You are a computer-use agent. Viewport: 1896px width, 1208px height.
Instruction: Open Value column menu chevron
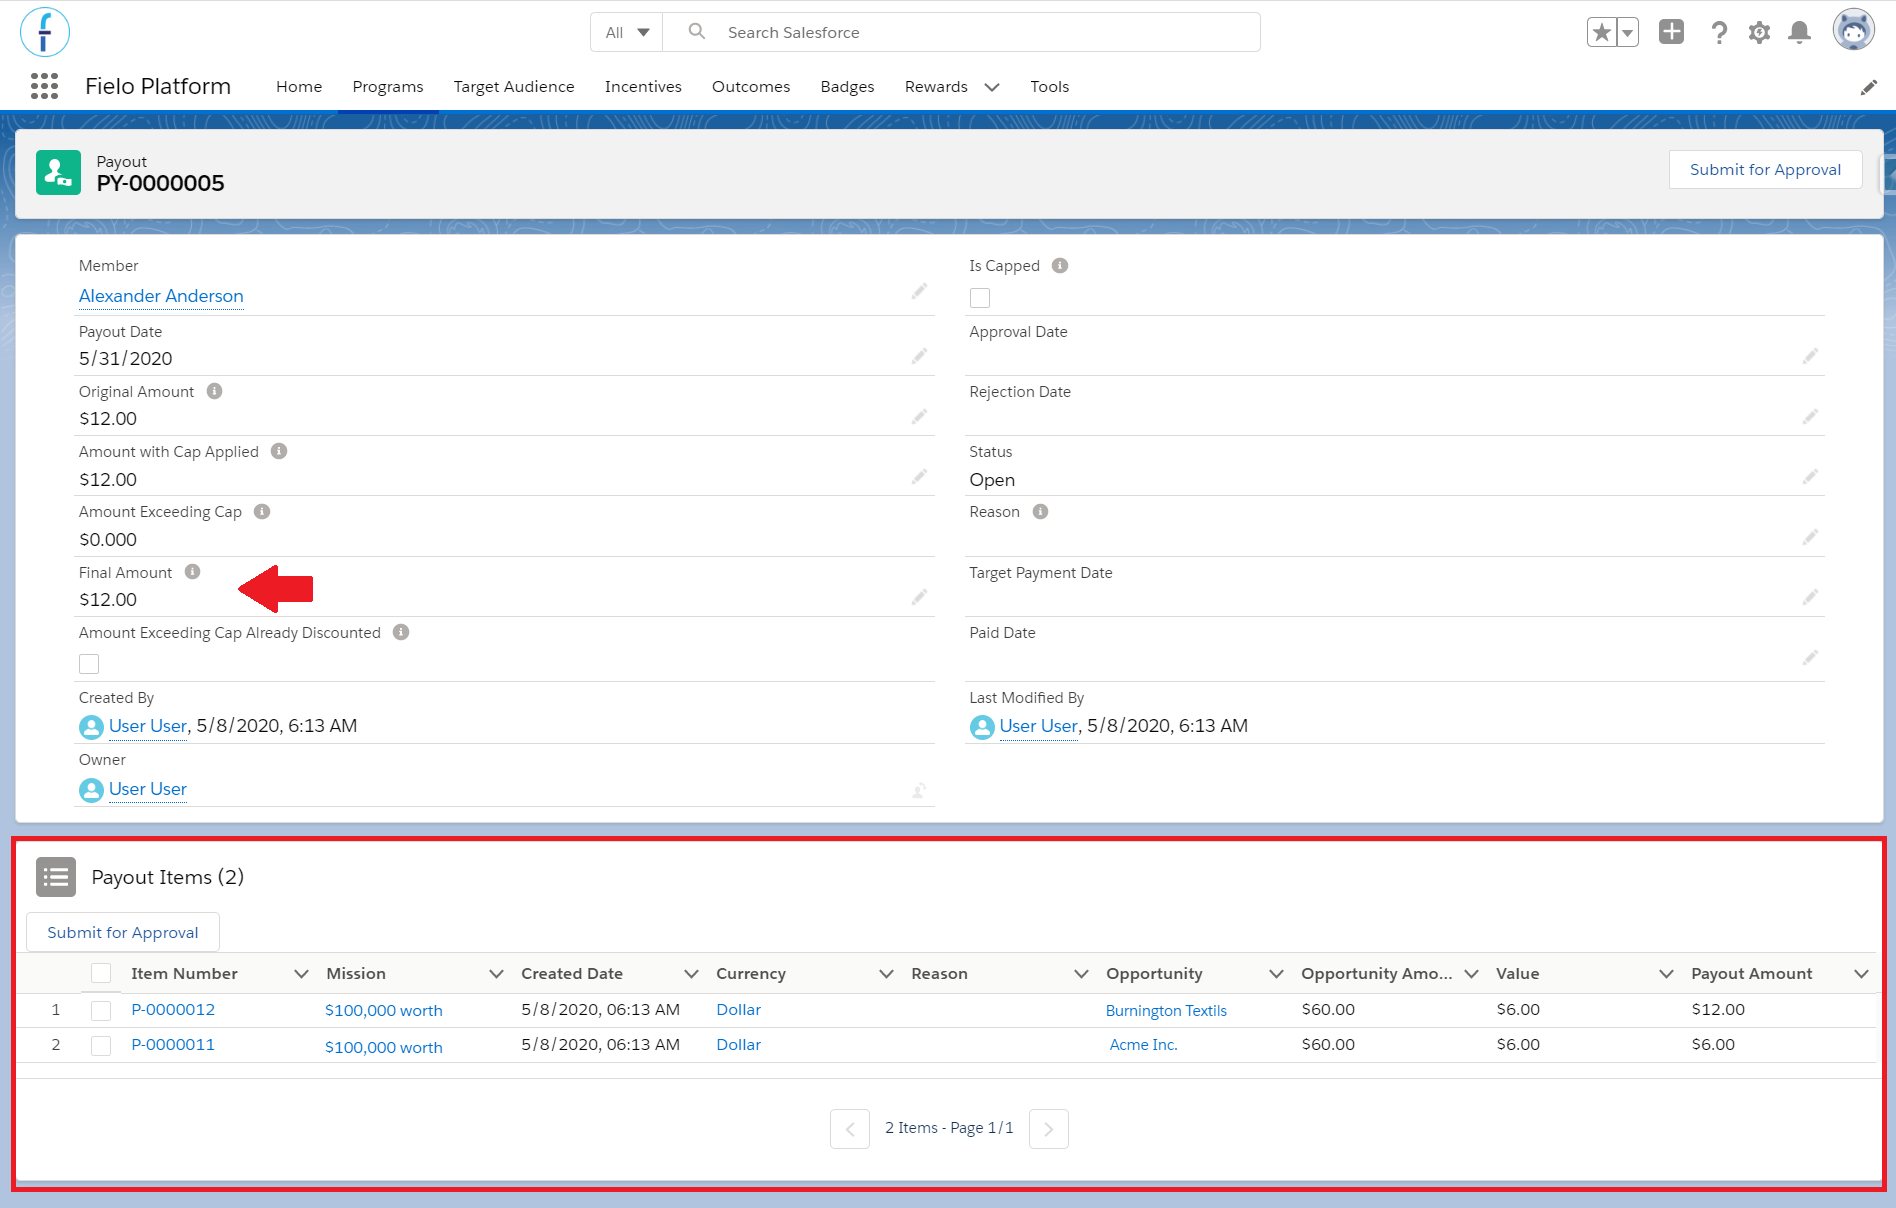[1666, 974]
